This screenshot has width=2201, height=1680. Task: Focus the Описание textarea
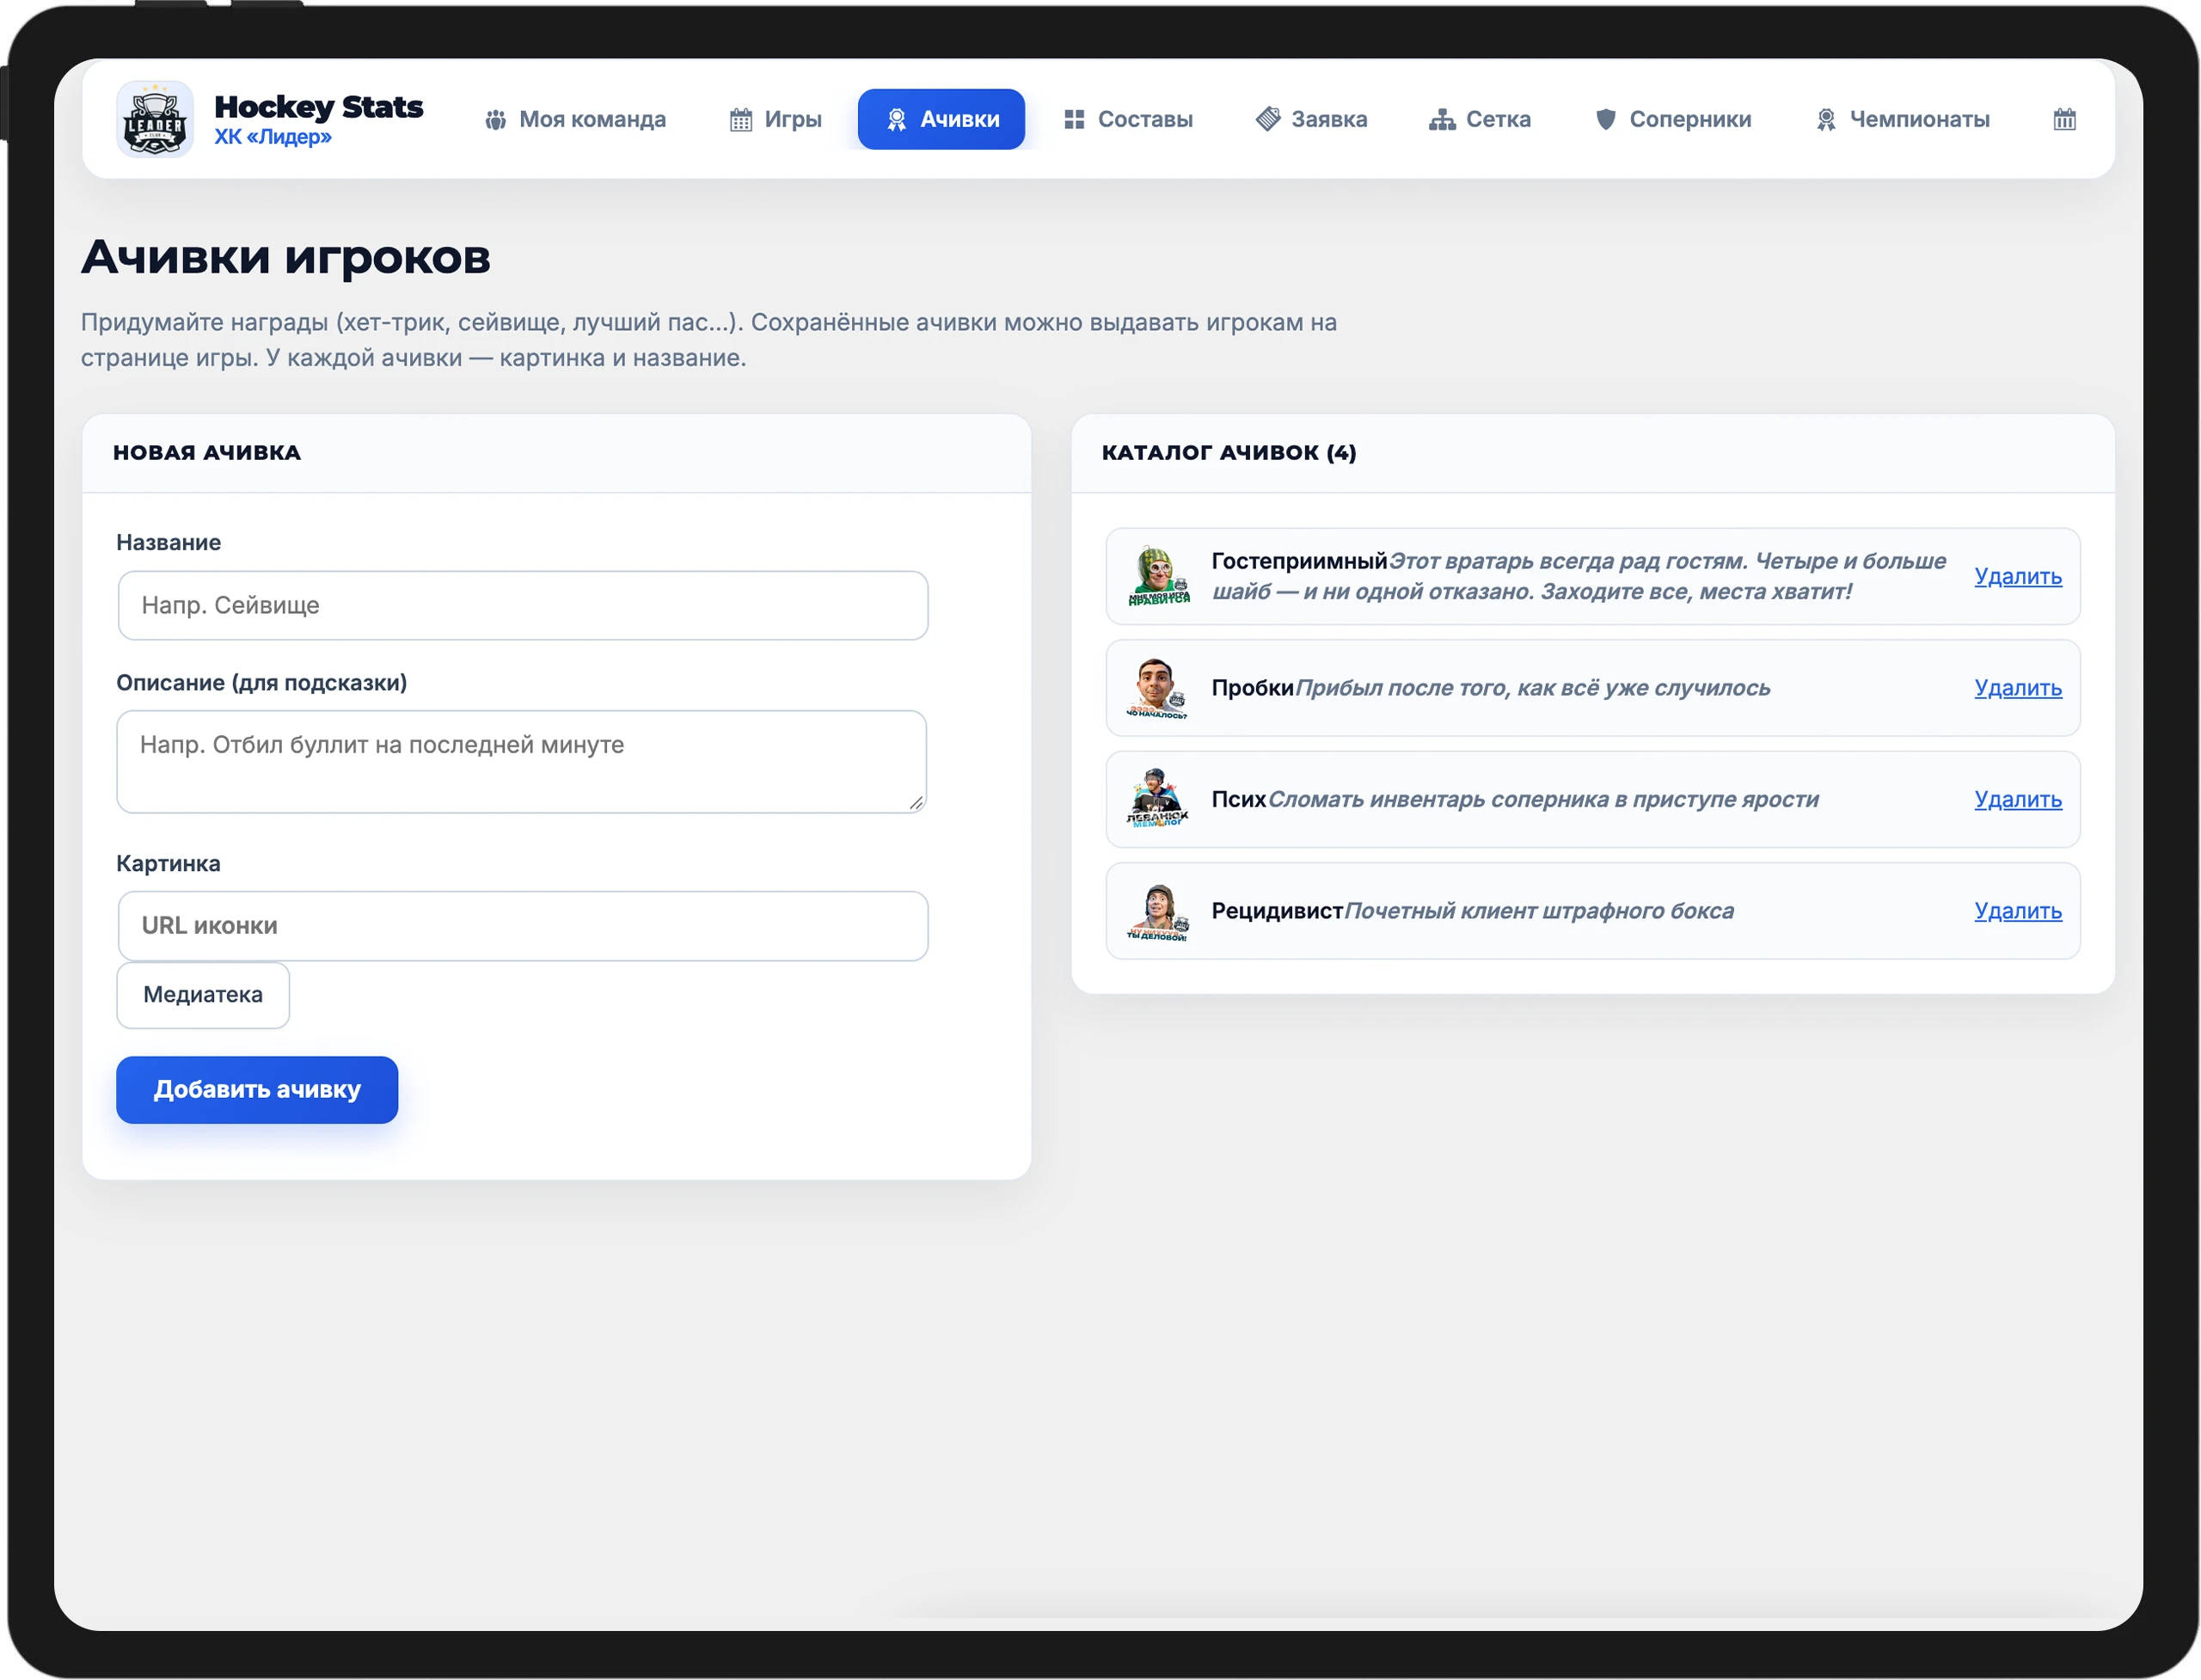[x=522, y=762]
